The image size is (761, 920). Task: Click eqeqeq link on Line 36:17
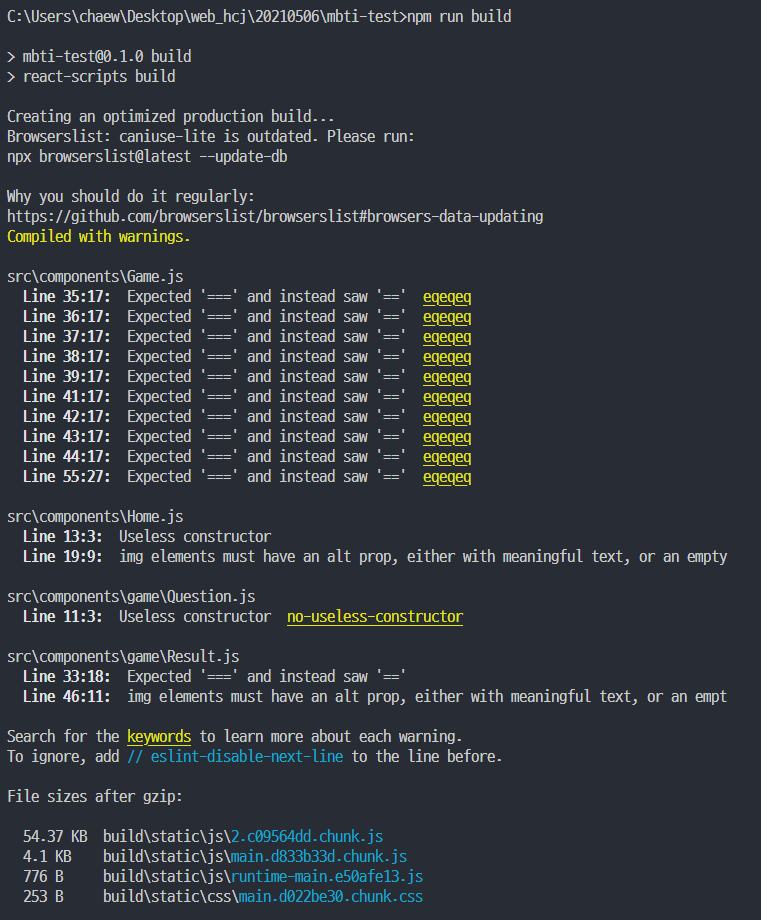tap(447, 317)
